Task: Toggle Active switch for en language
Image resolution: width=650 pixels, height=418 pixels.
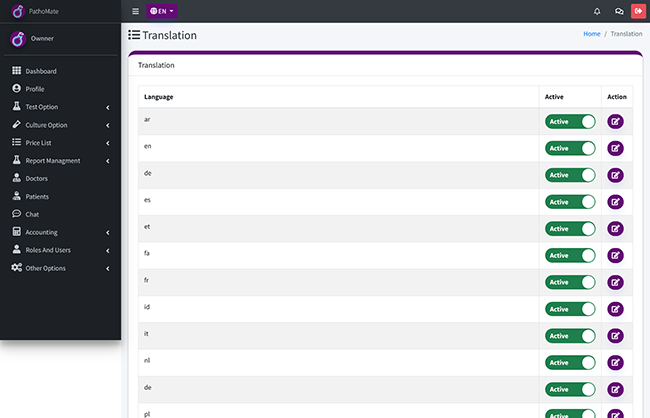Action: (570, 148)
